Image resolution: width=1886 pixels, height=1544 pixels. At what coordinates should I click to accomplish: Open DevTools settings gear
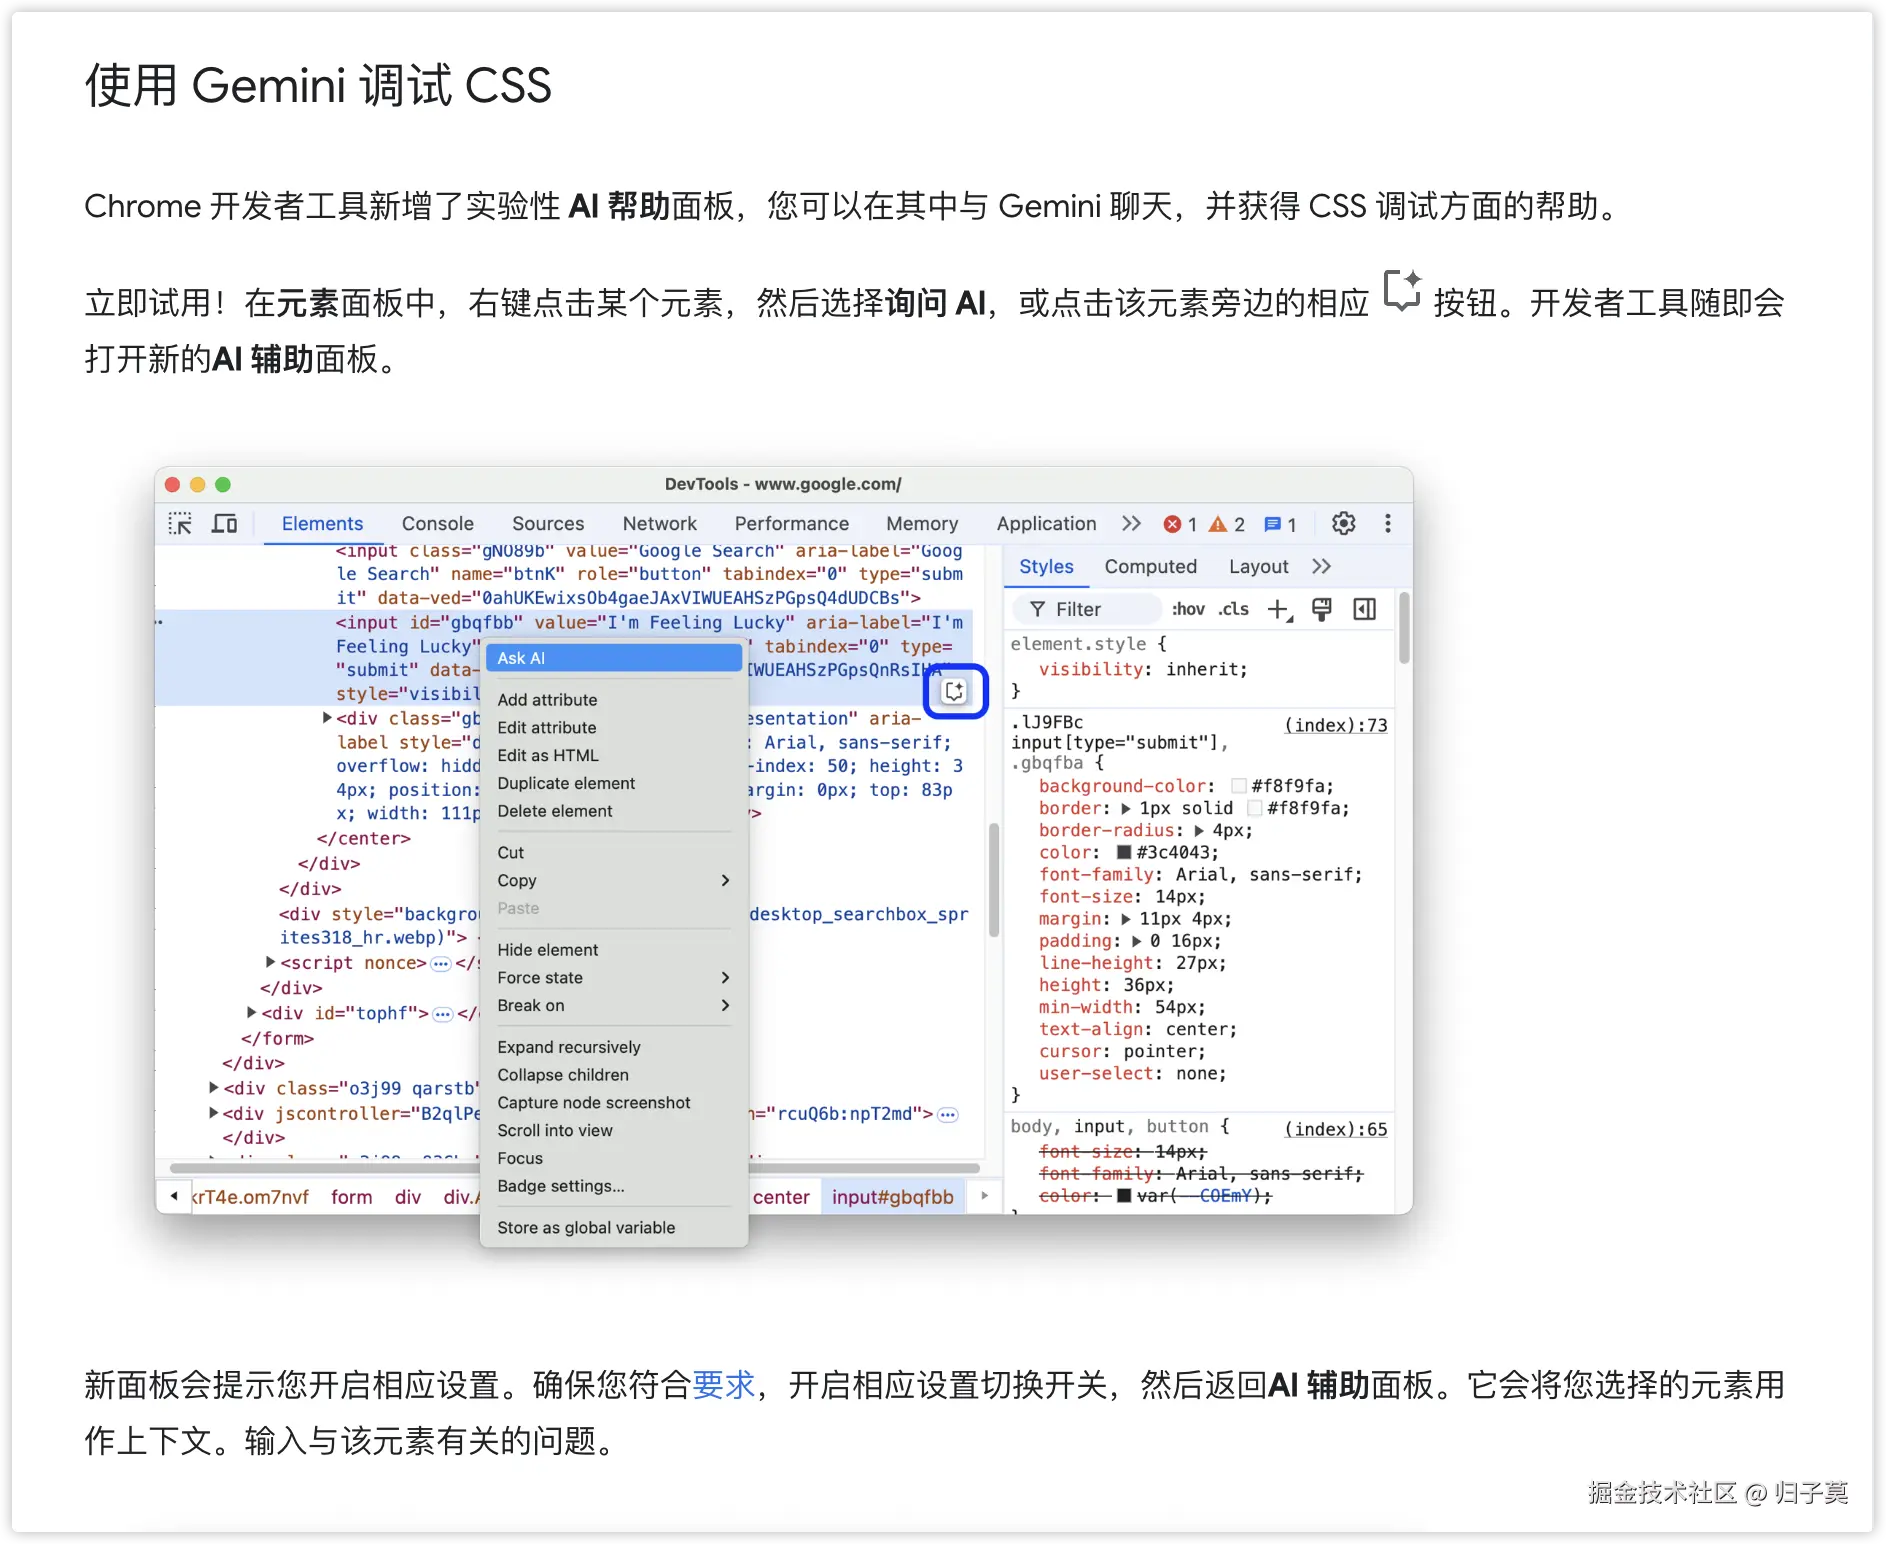1343,523
